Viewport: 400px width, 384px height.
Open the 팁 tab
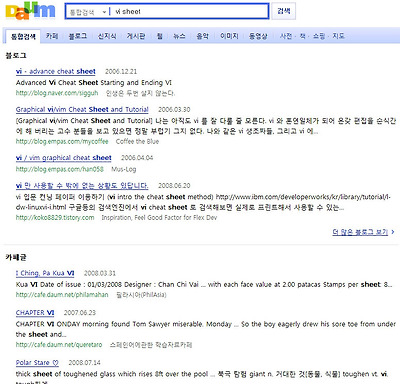(160, 36)
